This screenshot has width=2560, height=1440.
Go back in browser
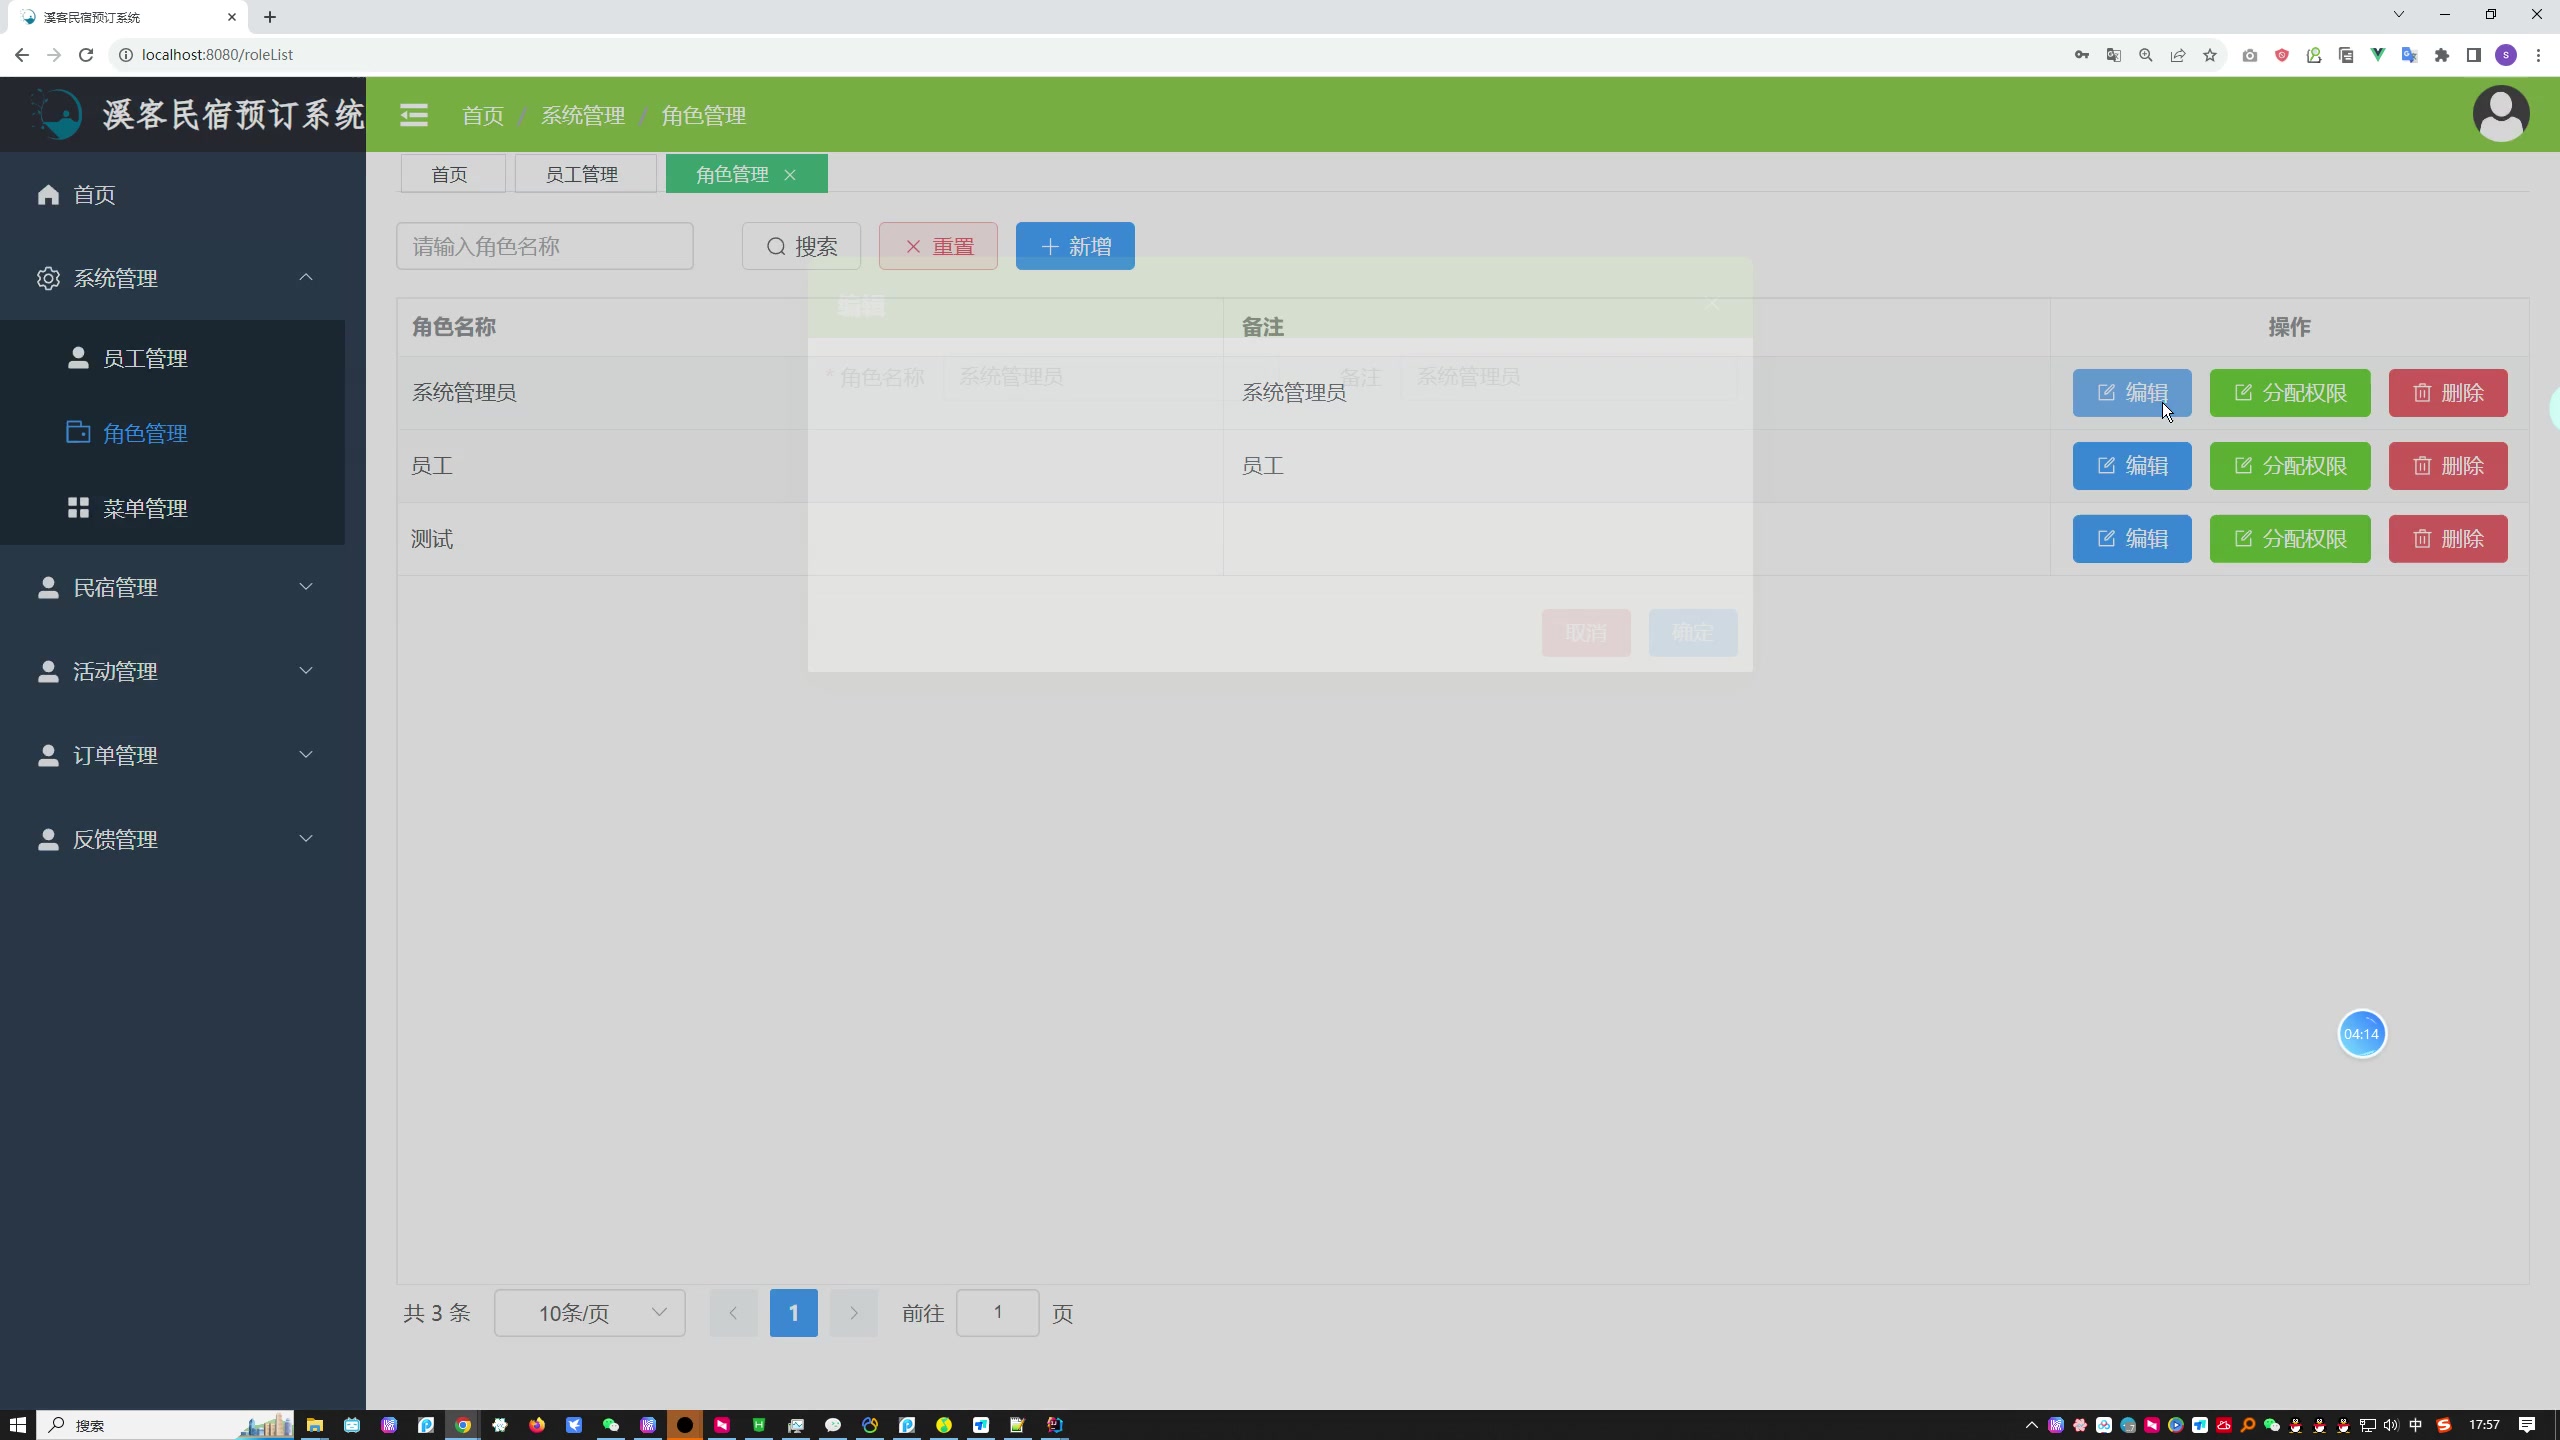22,55
